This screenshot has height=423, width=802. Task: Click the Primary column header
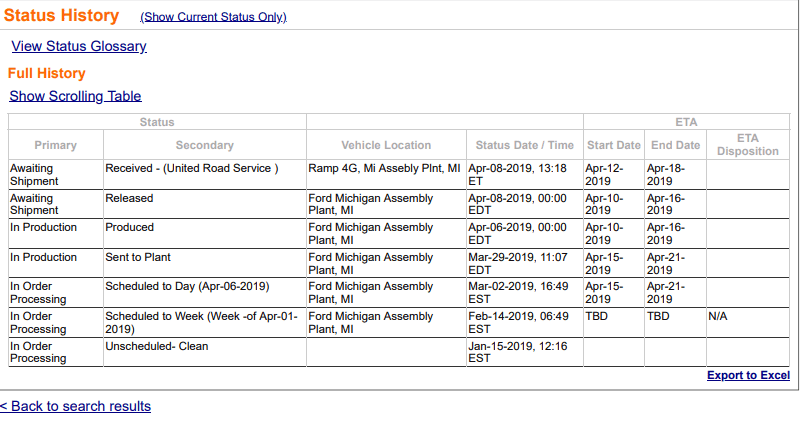[56, 145]
